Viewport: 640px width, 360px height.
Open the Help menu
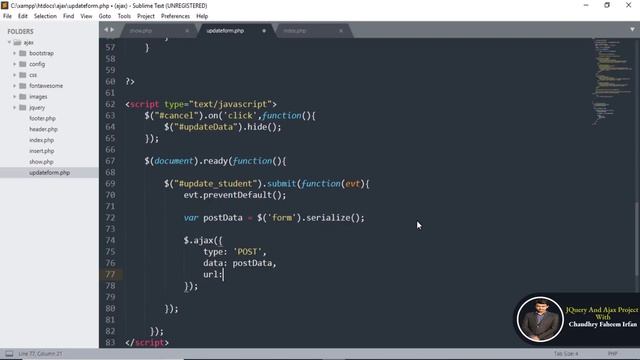tap(202, 16)
